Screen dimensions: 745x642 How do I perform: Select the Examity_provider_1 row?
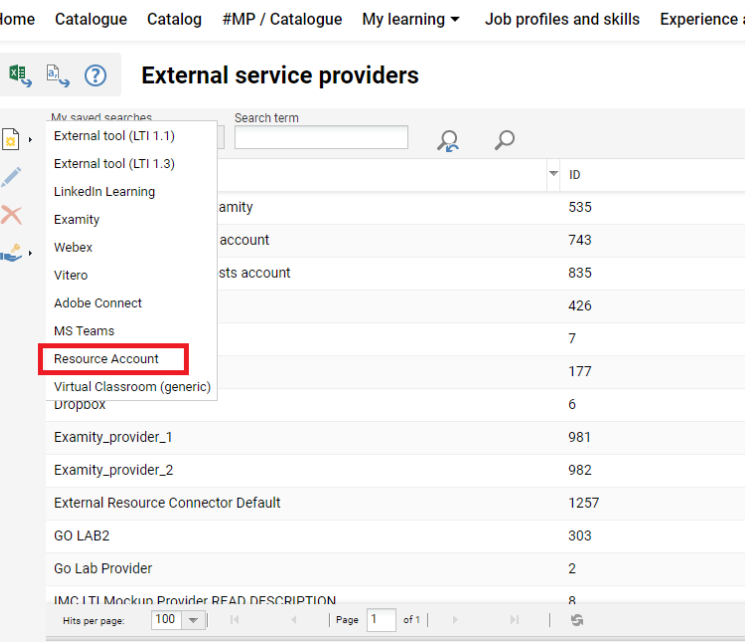395,437
